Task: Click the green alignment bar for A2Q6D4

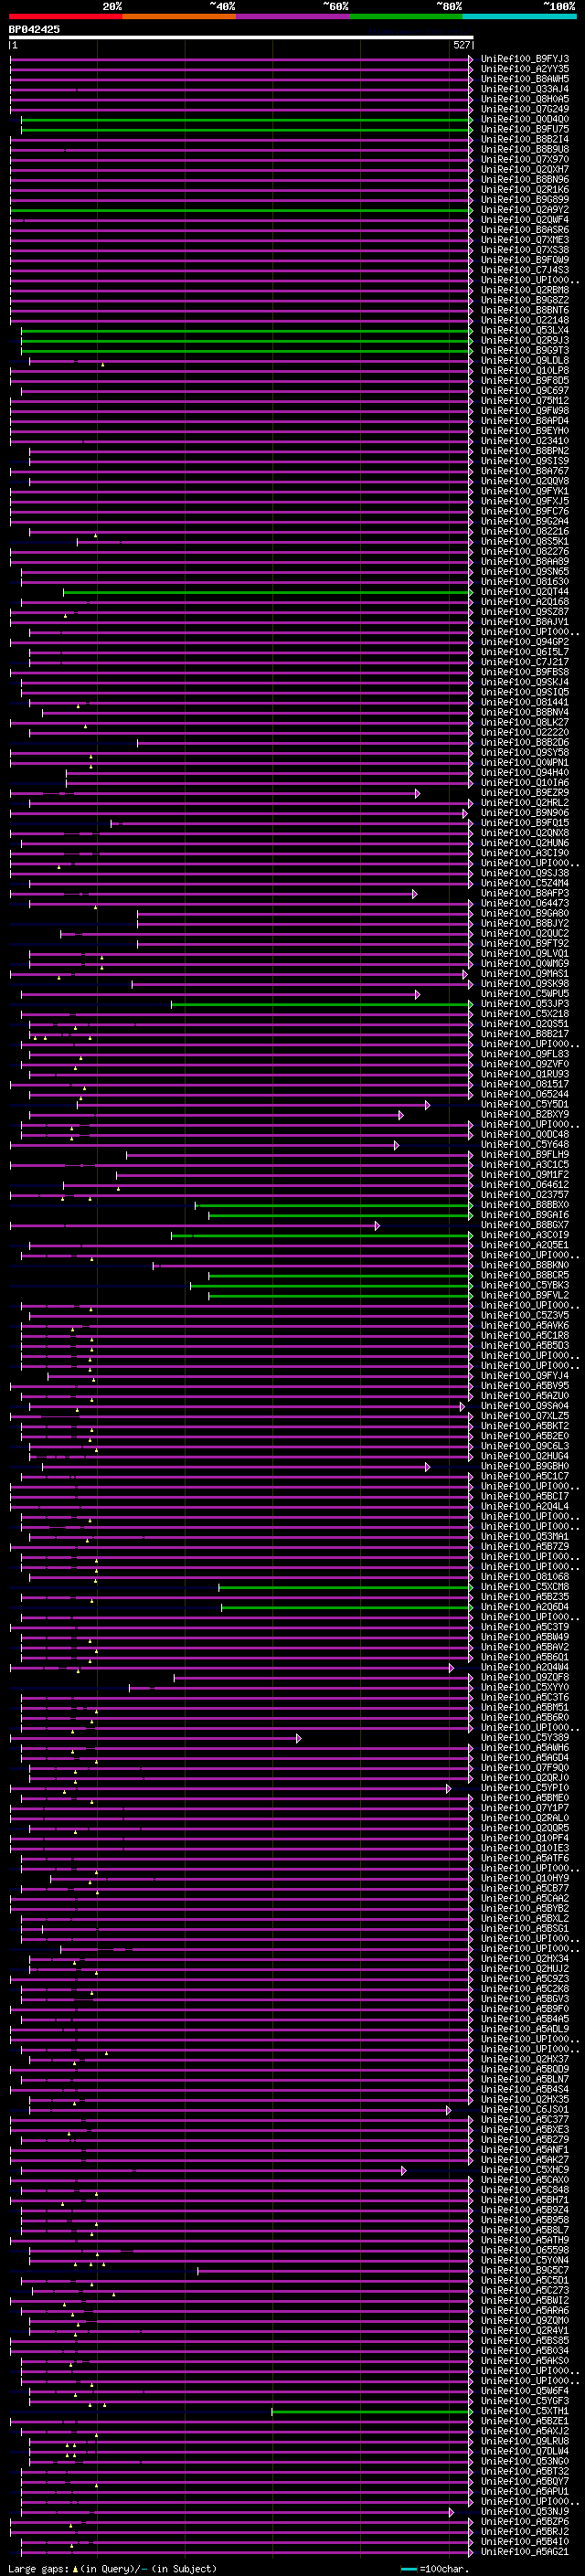Action: (346, 1607)
